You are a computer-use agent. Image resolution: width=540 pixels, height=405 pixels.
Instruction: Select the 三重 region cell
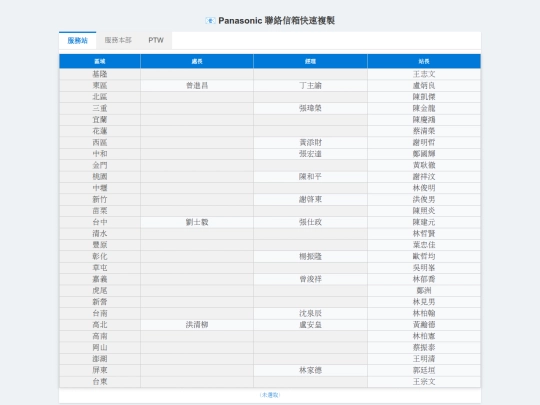click(100, 108)
